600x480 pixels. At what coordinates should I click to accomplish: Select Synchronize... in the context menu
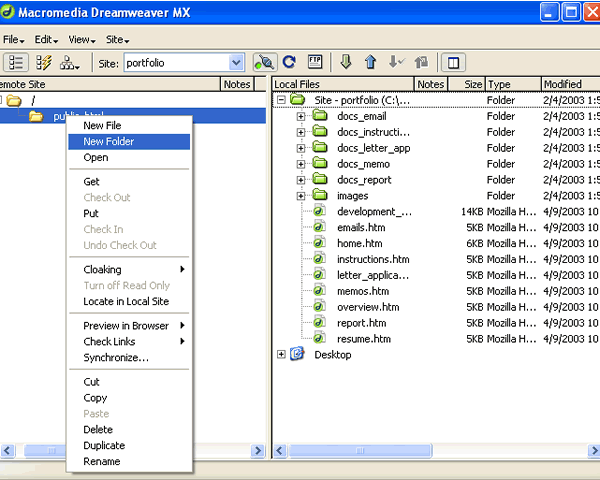tap(115, 358)
